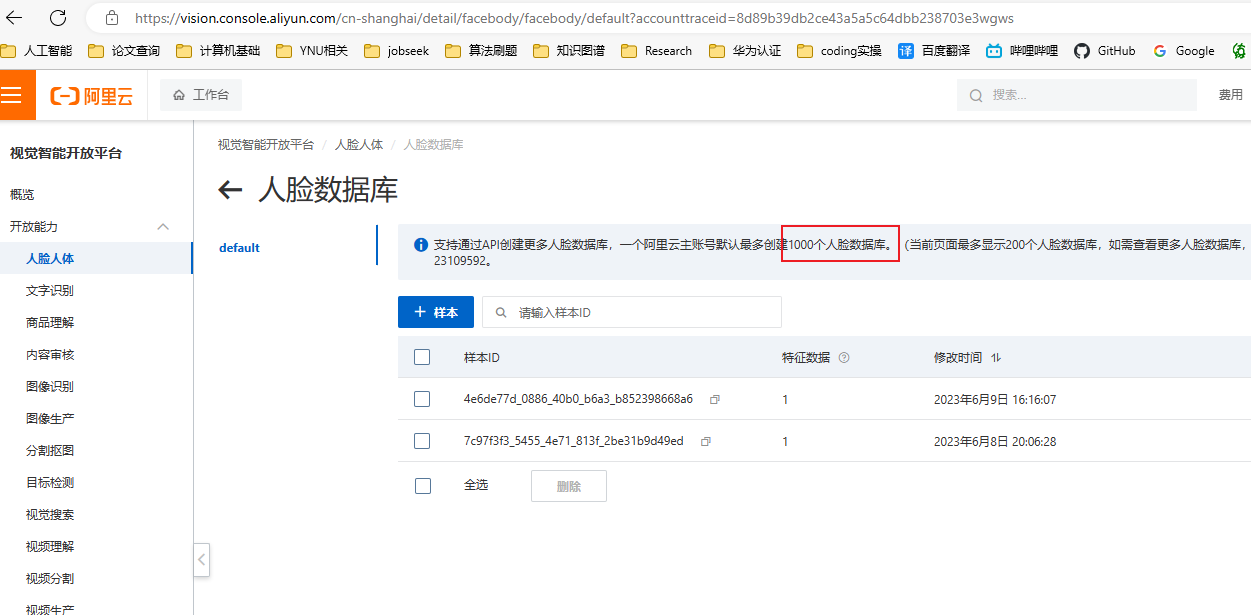Reload the page with refresh icon

pos(58,17)
